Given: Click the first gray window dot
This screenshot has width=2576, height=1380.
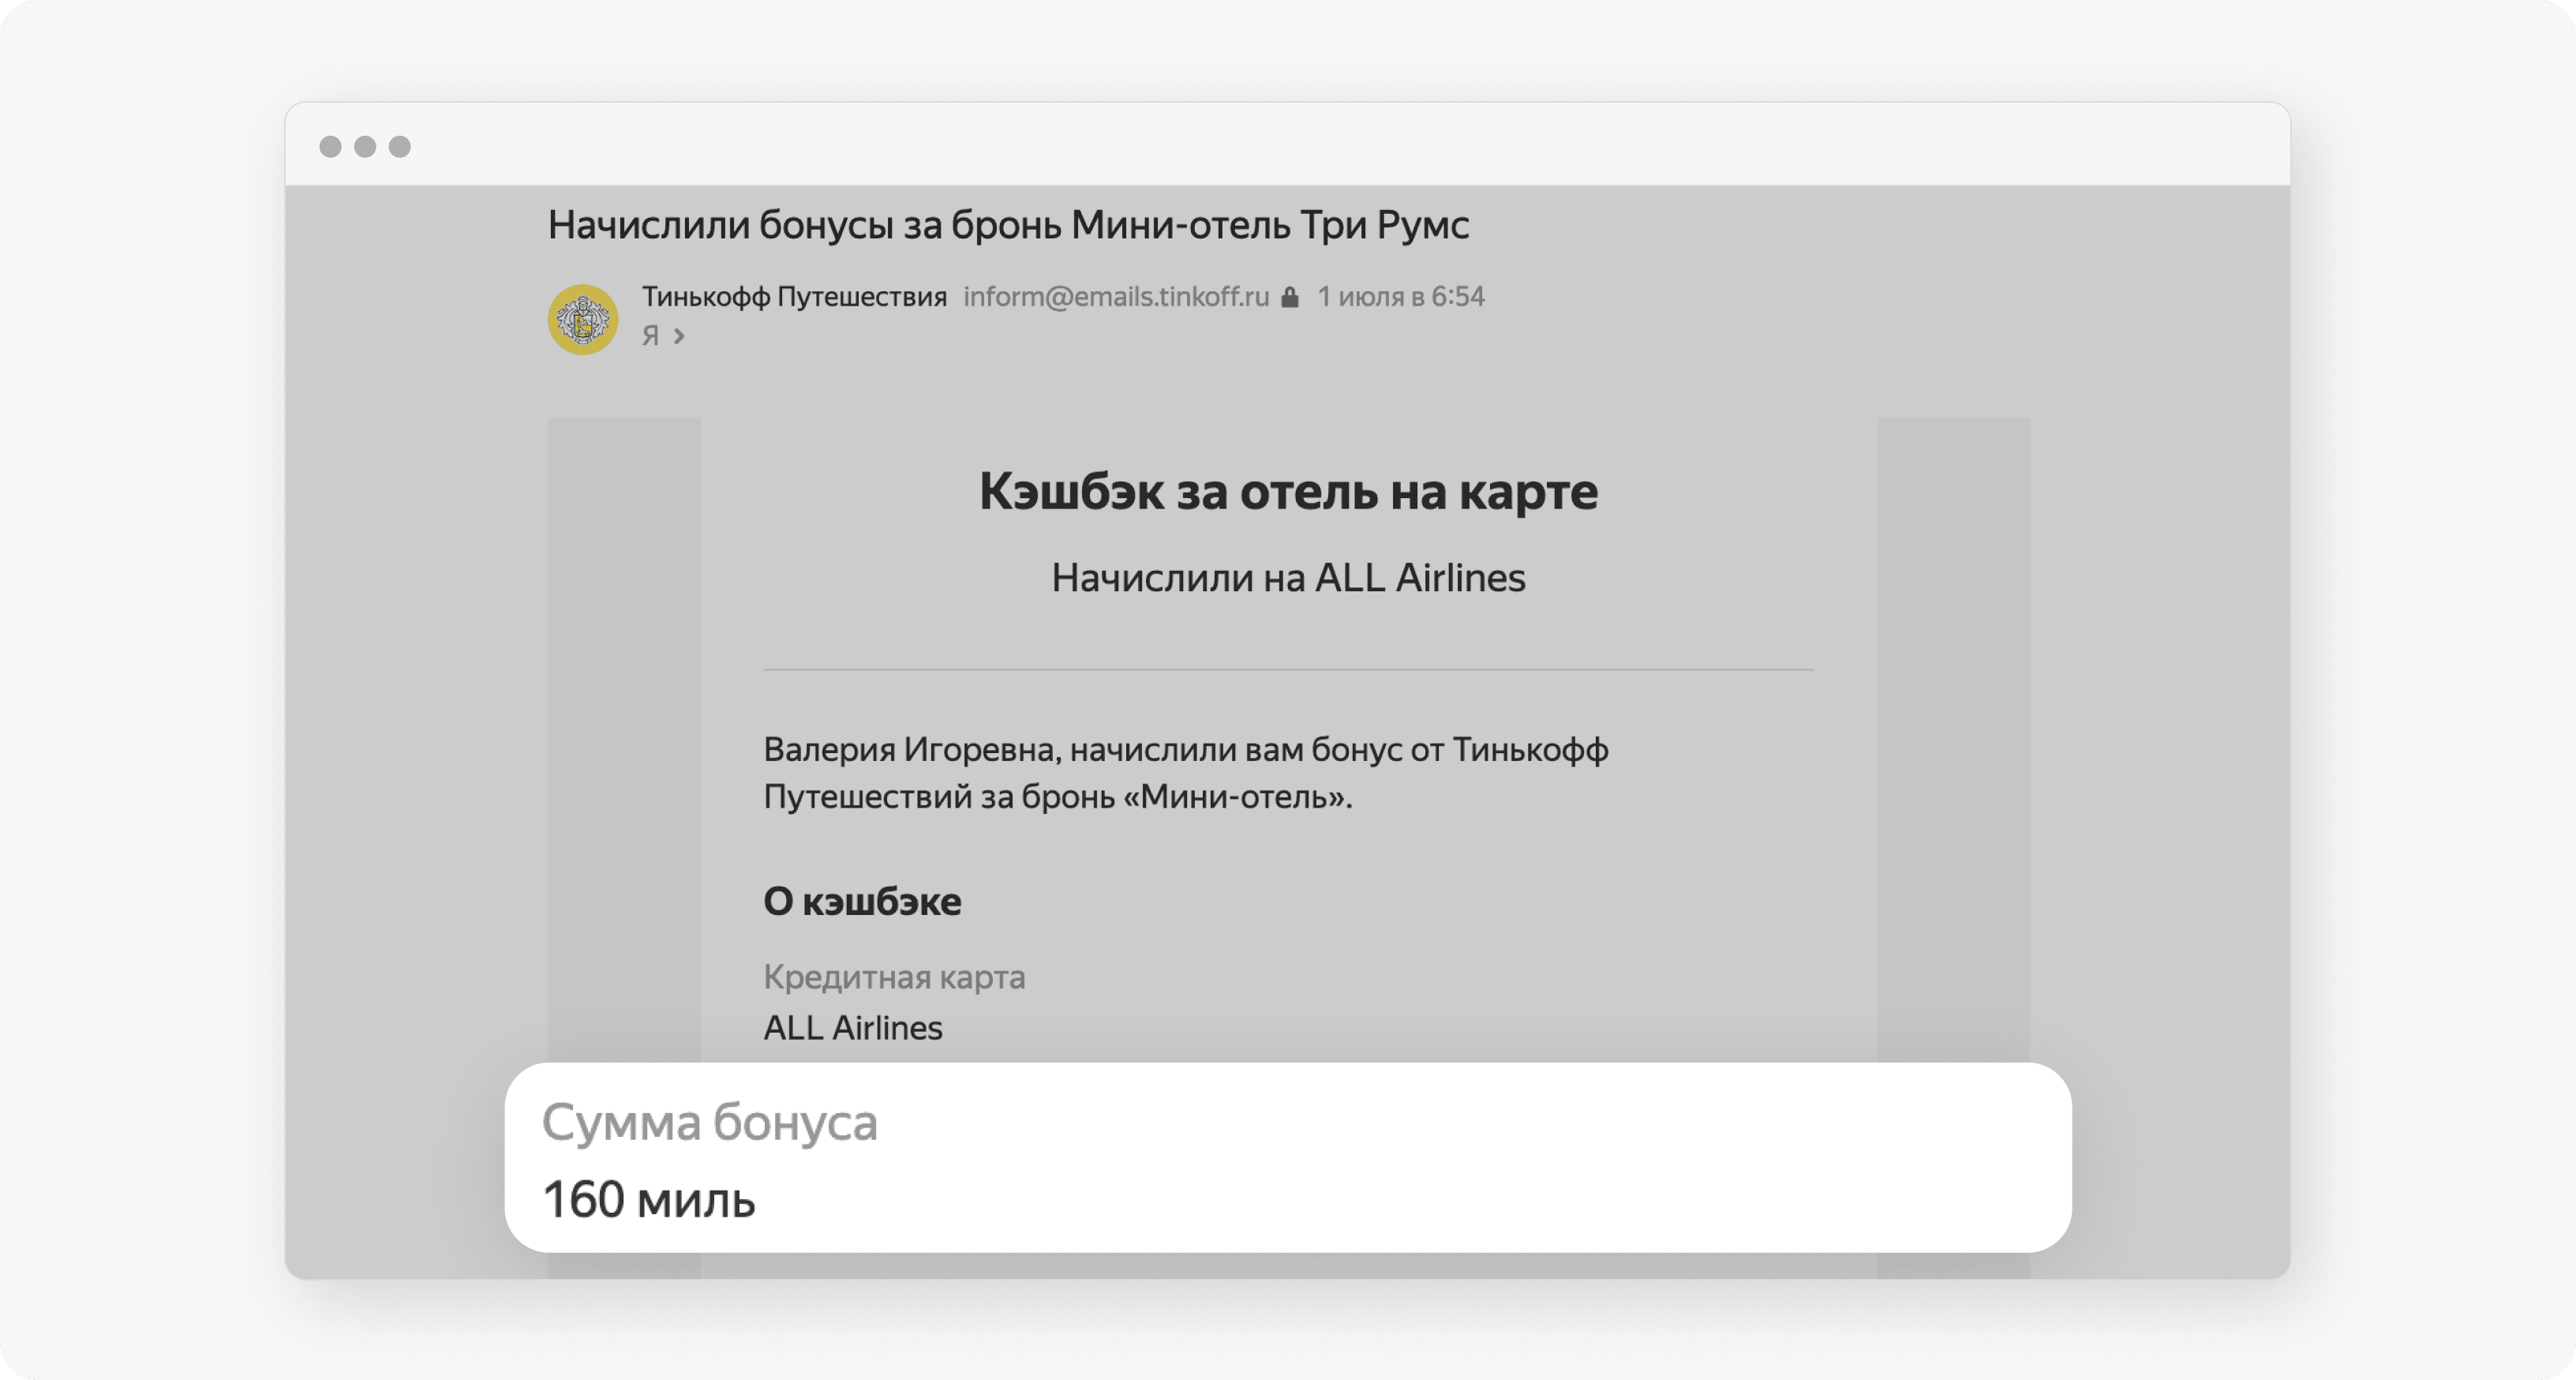Looking at the screenshot, I should [330, 147].
